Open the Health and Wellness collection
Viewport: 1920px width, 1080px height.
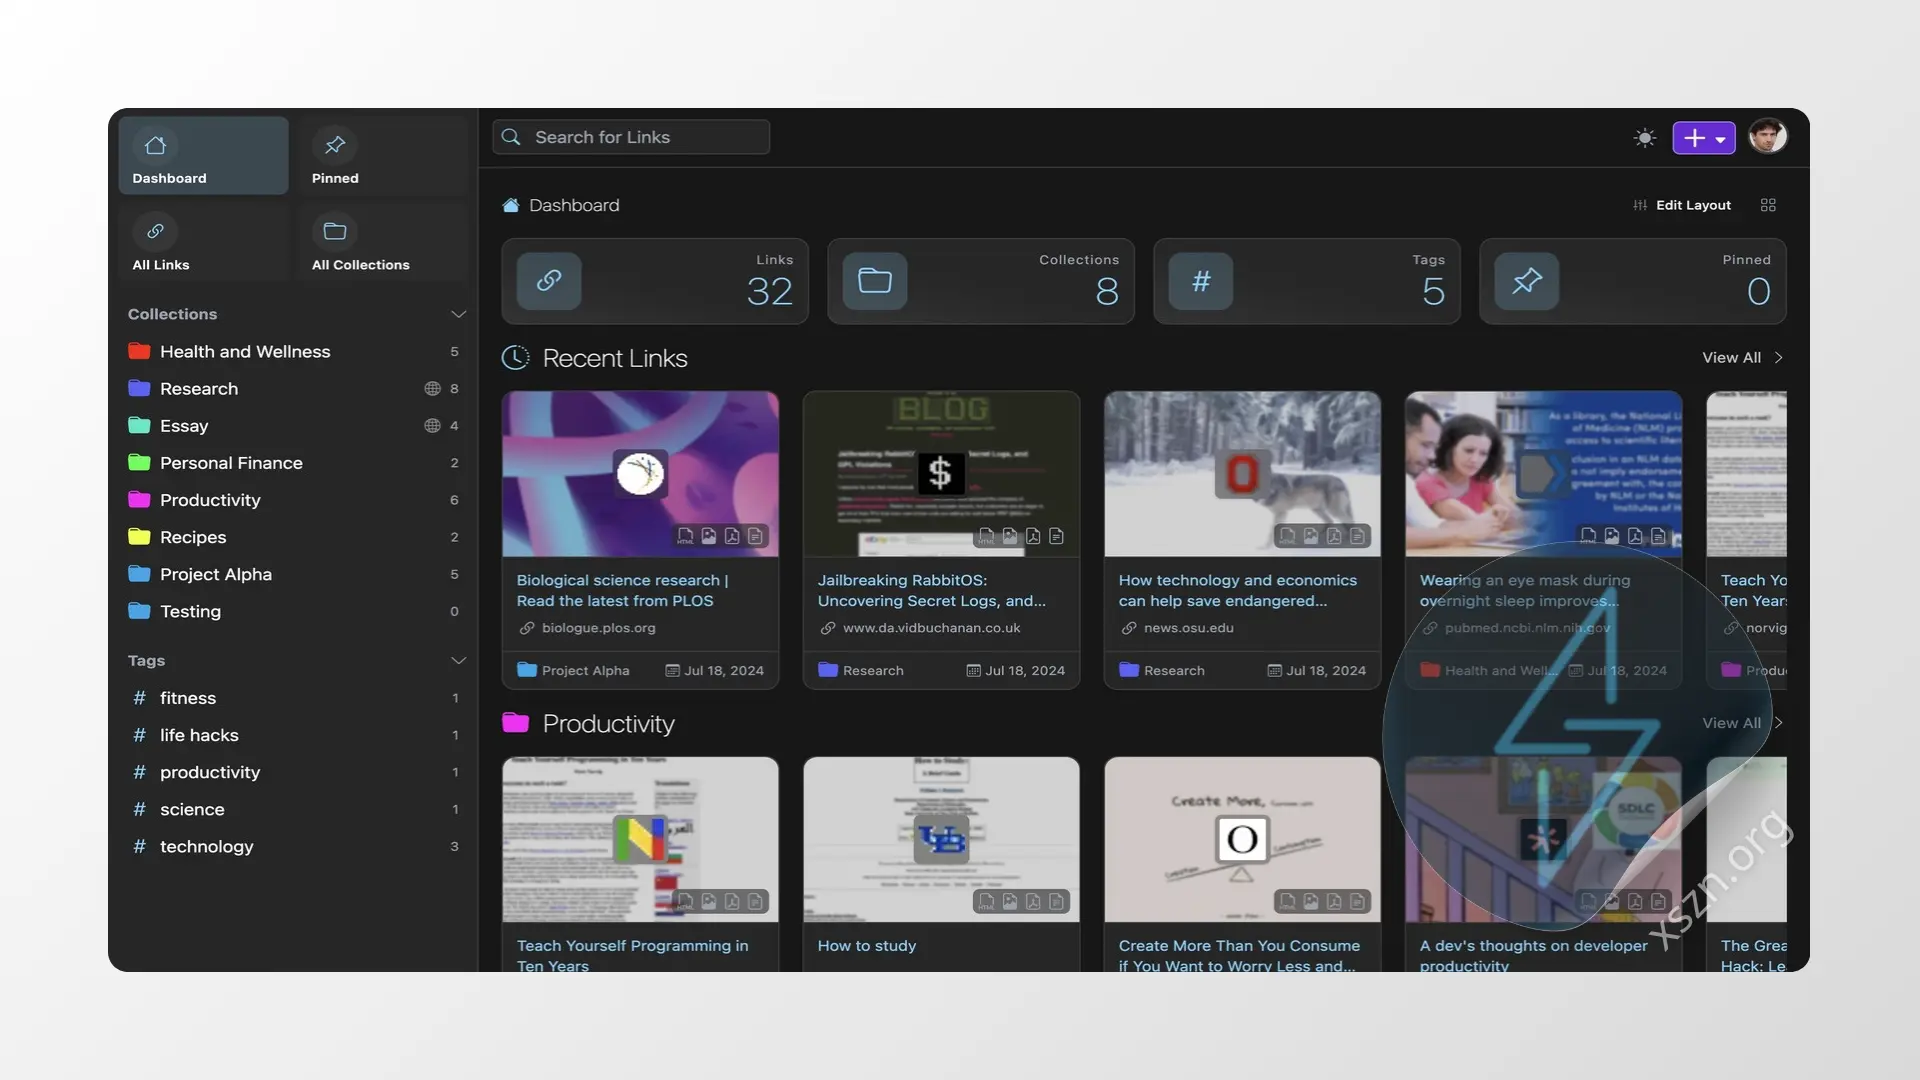293,352
